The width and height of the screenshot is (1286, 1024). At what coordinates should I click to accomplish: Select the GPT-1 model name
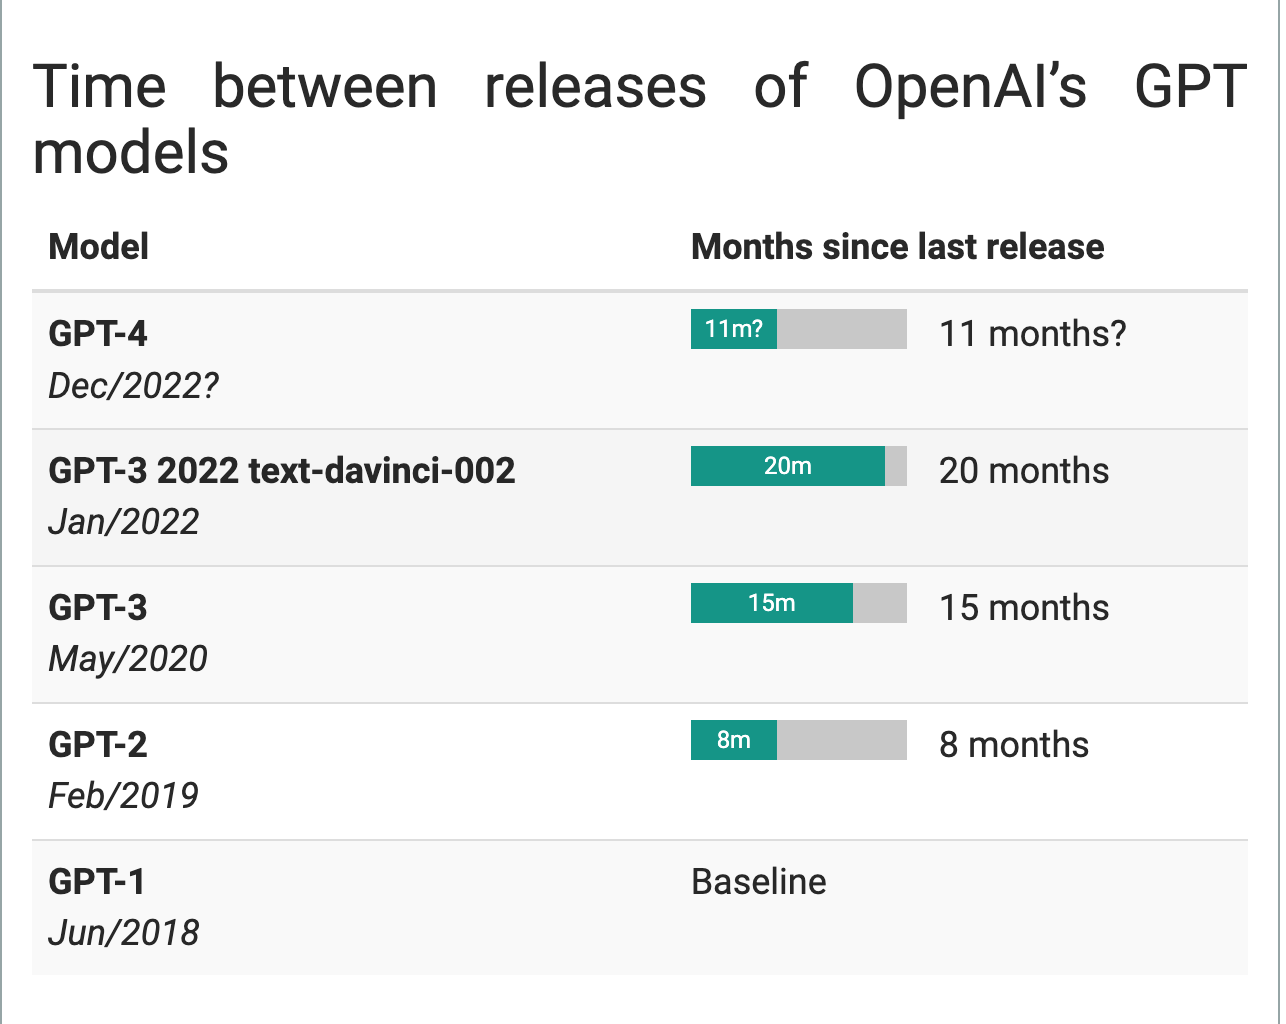point(97,882)
